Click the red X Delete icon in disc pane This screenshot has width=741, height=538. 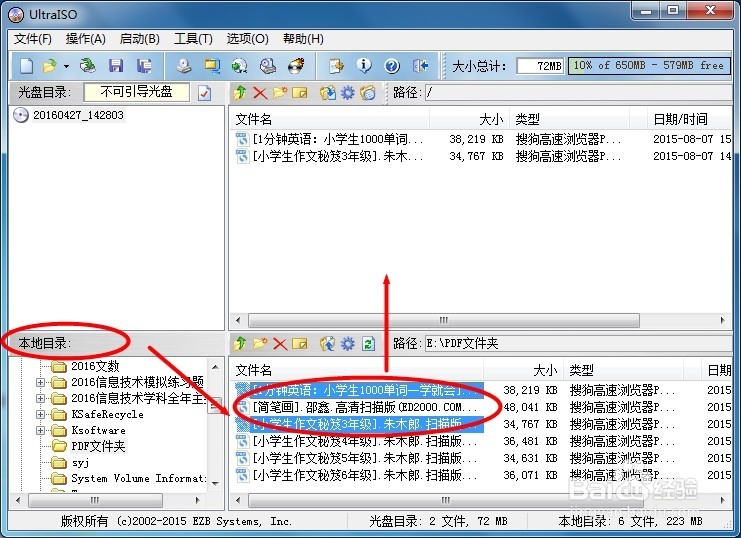260,93
